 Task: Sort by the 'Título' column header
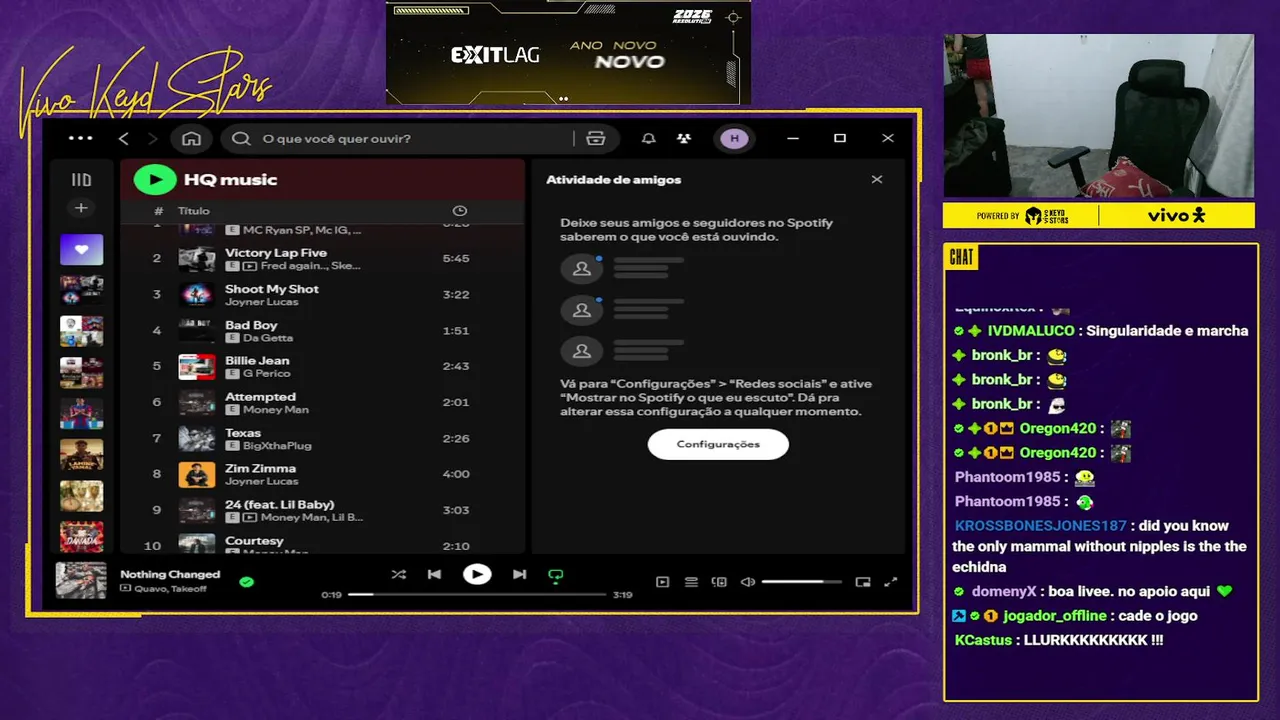(x=194, y=211)
